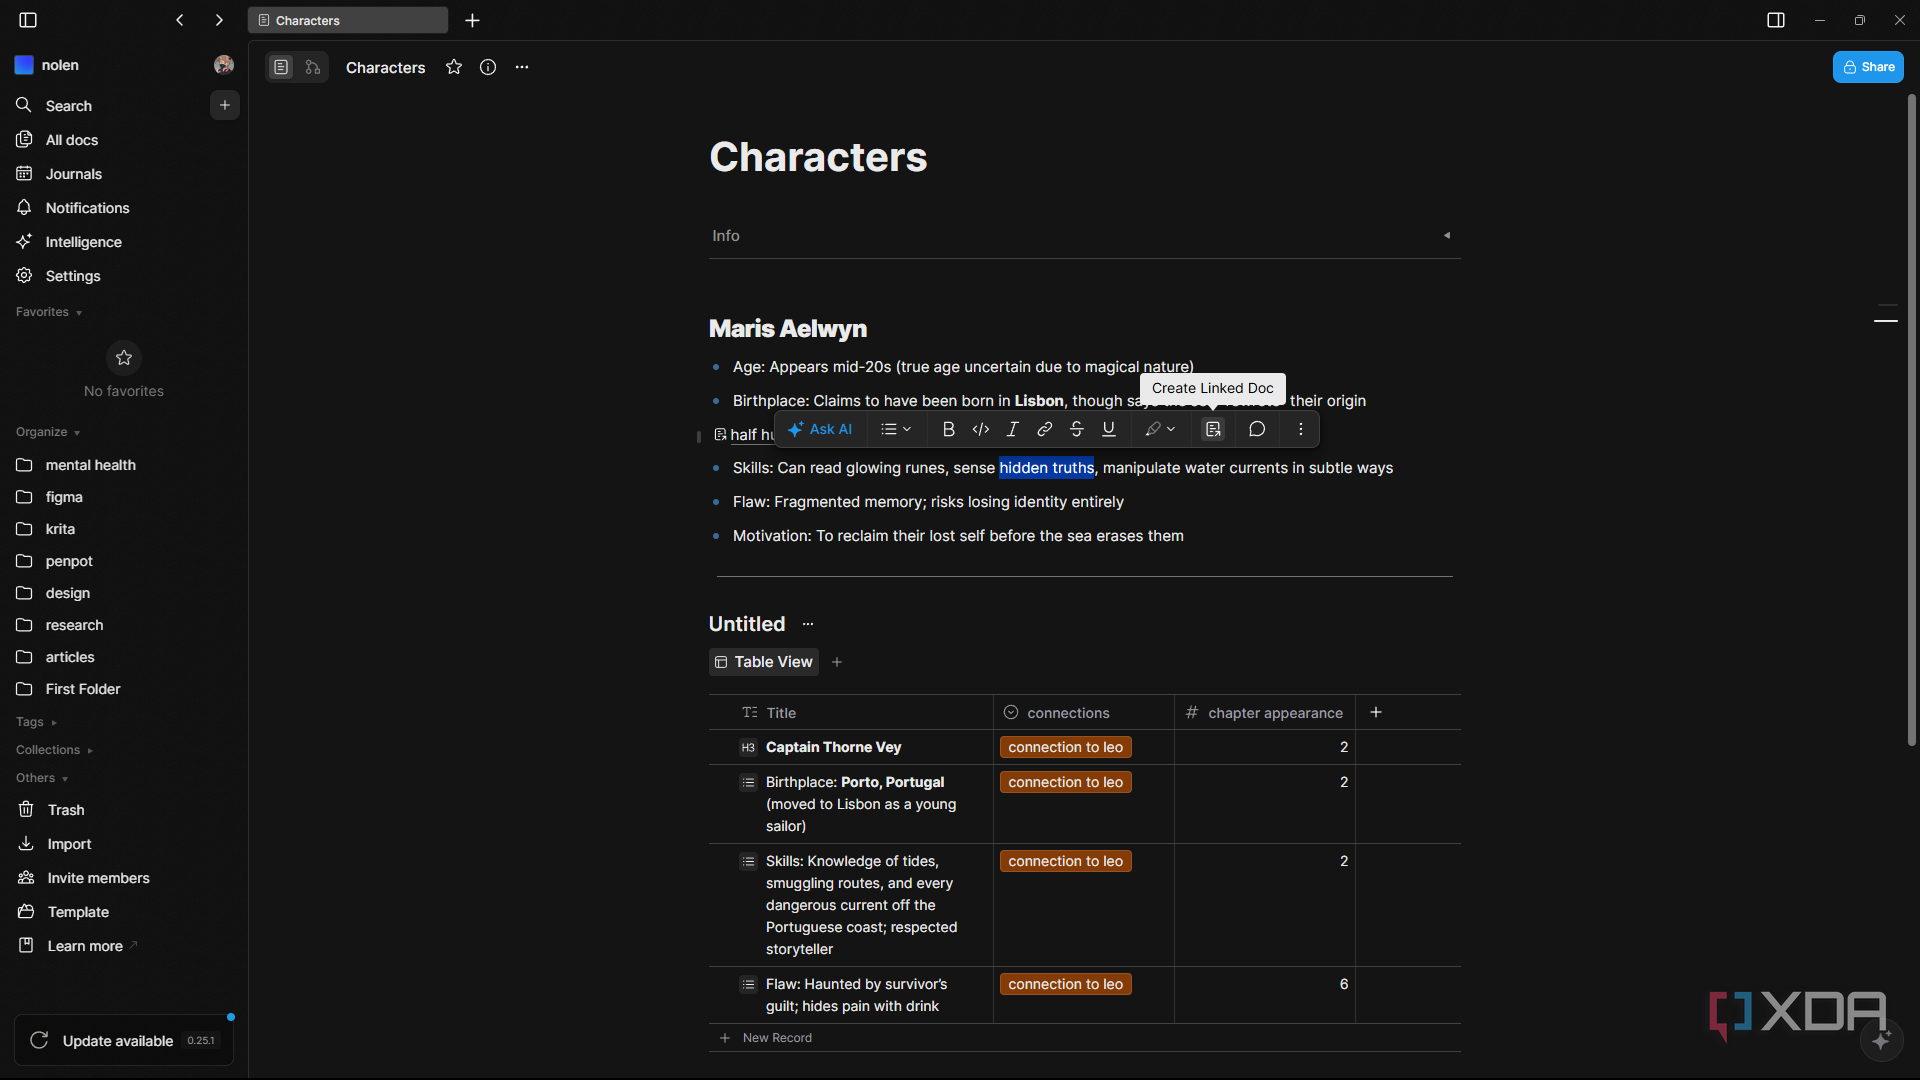This screenshot has height=1080, width=1920.
Task: Click the page scrollbar
Action: 1912,420
